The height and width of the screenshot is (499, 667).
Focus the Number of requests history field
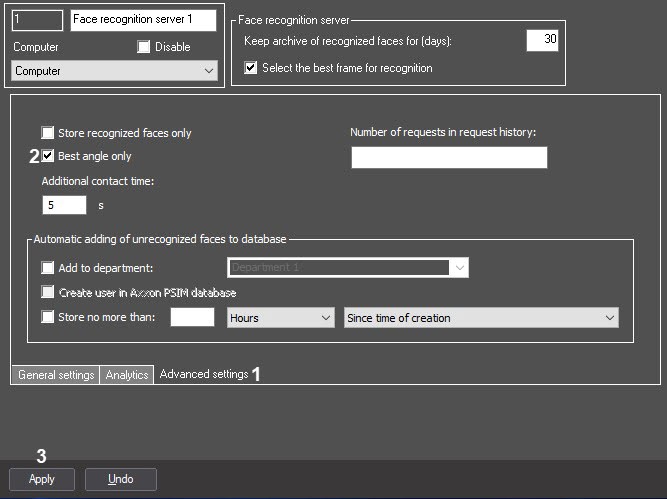click(x=449, y=157)
